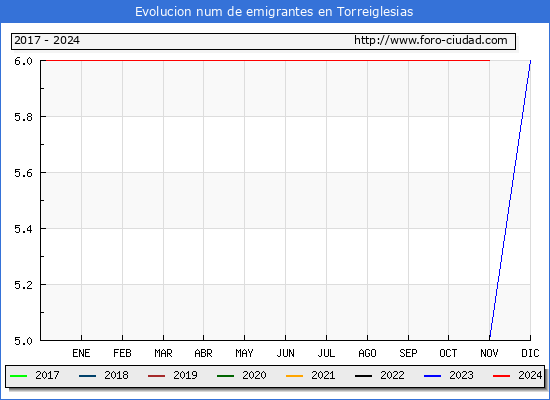Click the 2022 legend label
Image resolution: width=550 pixels, height=400 pixels.
tap(393, 375)
